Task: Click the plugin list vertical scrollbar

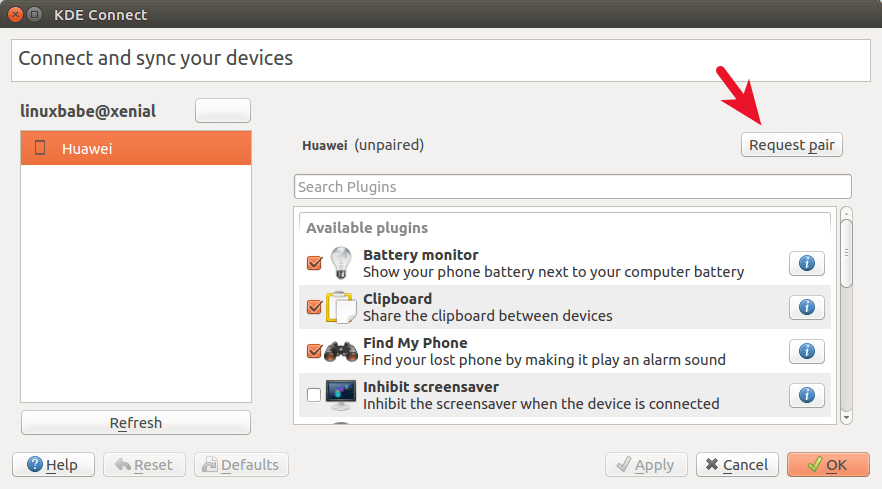Action: pos(846,255)
